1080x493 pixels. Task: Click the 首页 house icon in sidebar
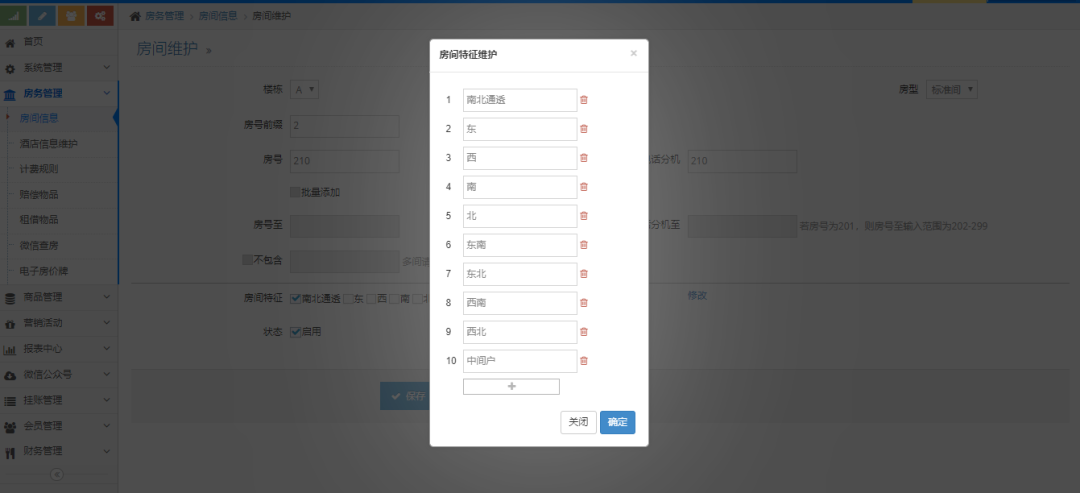pyautogui.click(x=10, y=43)
